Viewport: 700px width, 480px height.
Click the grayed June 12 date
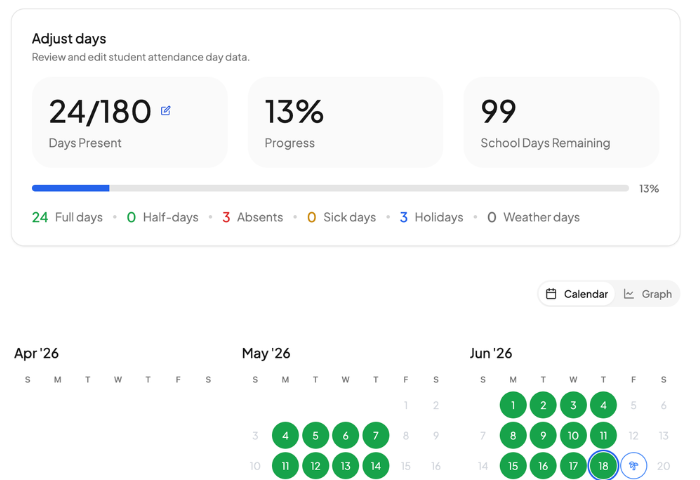coord(633,435)
